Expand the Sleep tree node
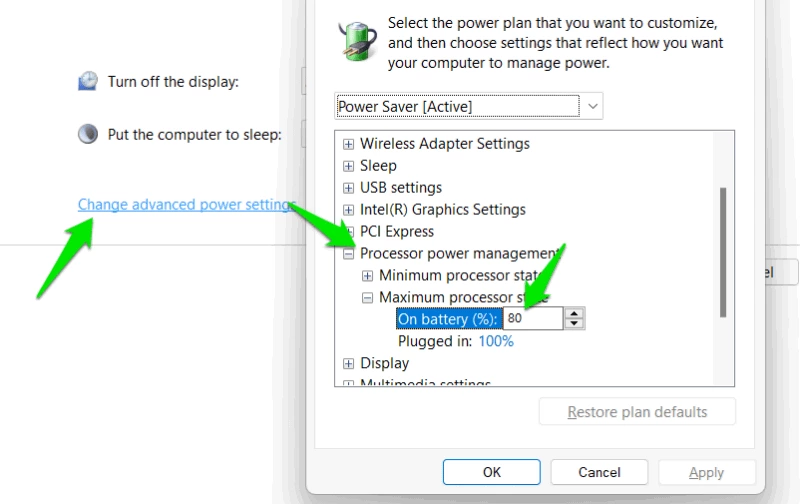 click(x=348, y=166)
